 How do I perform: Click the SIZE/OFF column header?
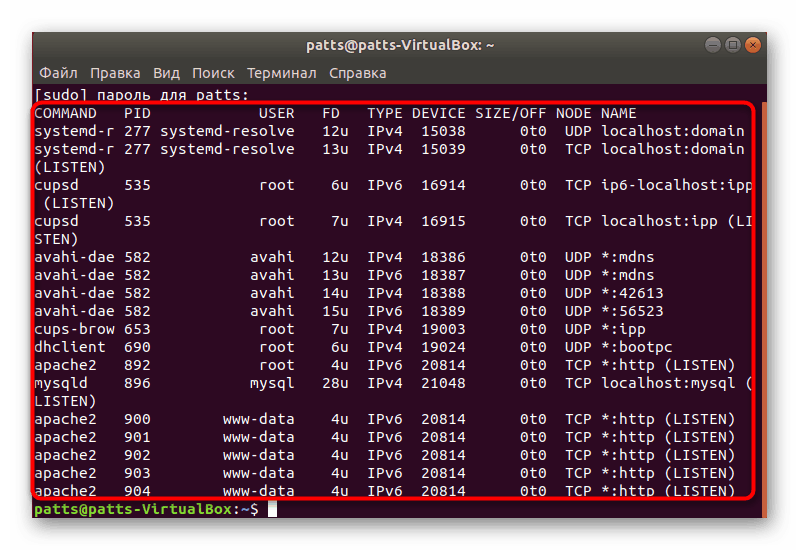click(510, 113)
